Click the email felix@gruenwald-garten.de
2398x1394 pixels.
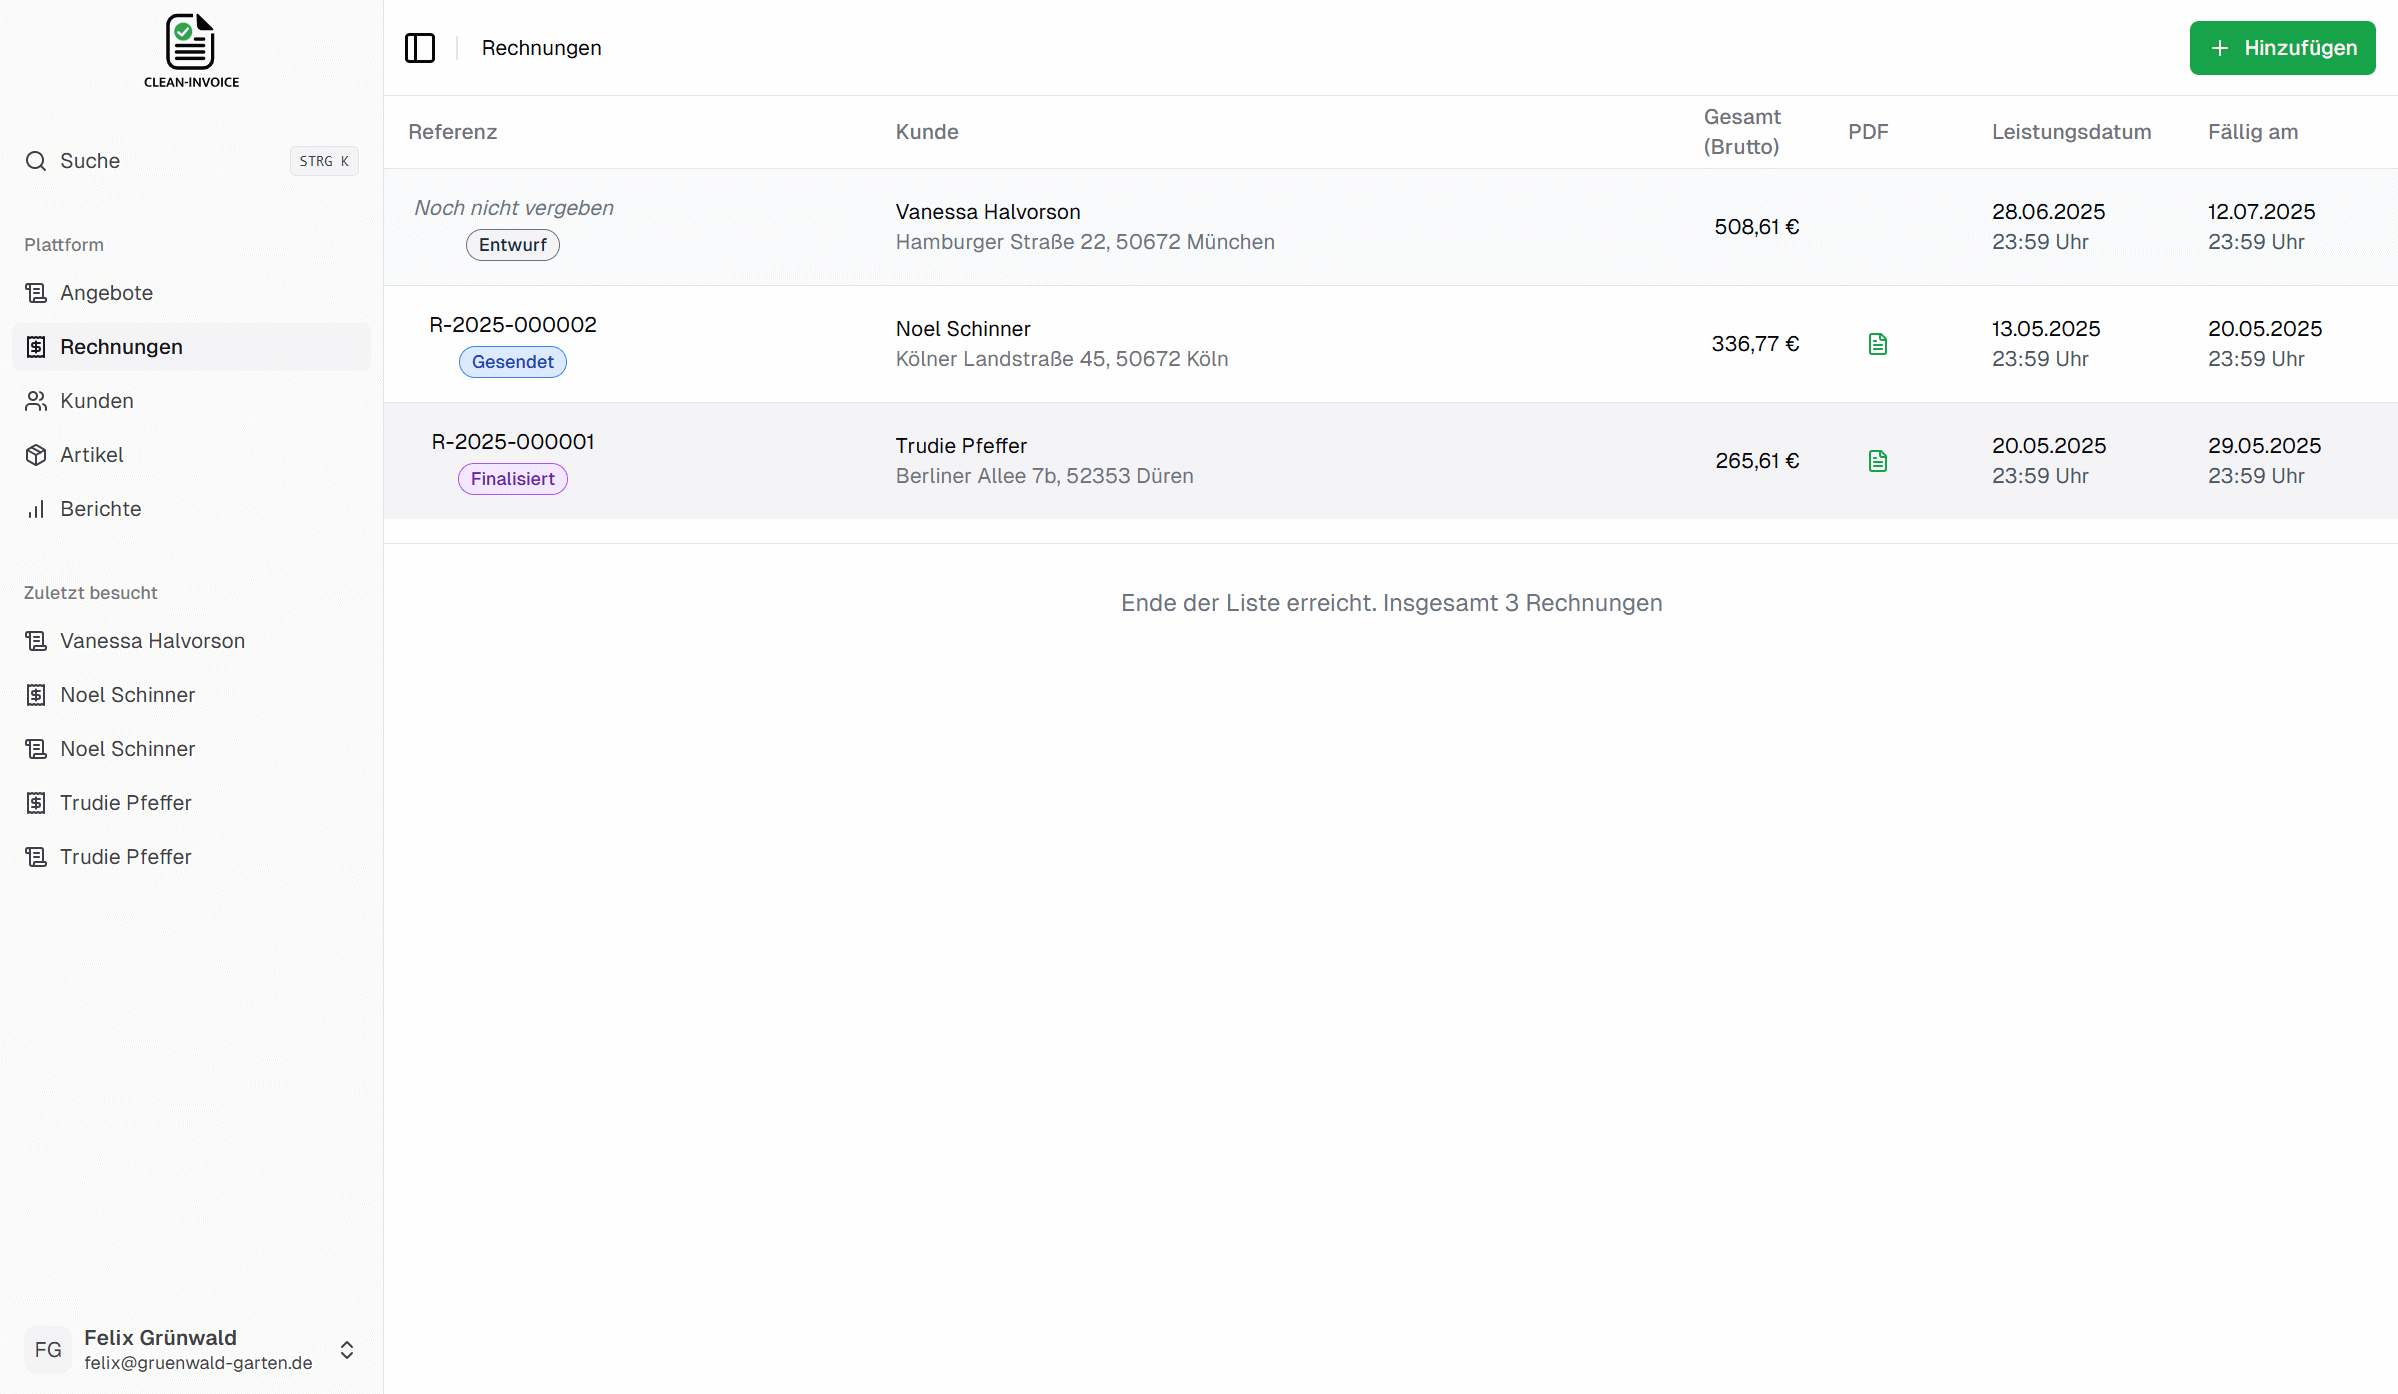[198, 1363]
